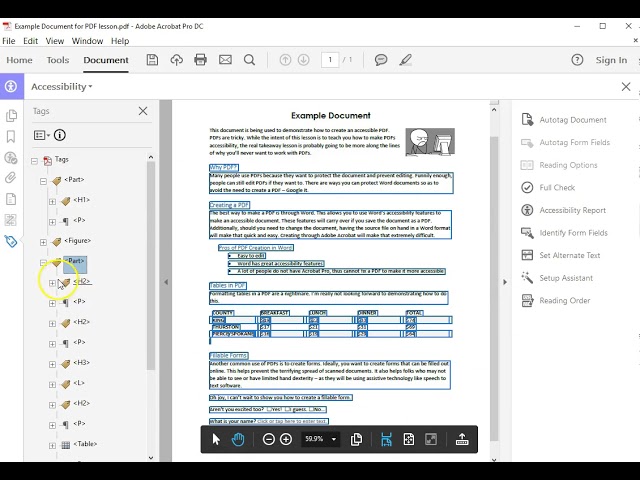
Task: Select the Hand pan tool
Action: pyautogui.click(x=238, y=439)
